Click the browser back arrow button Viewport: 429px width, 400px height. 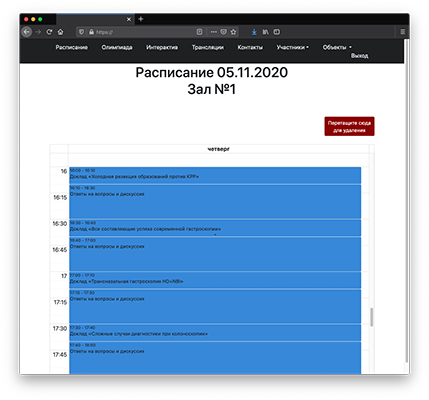click(27, 32)
